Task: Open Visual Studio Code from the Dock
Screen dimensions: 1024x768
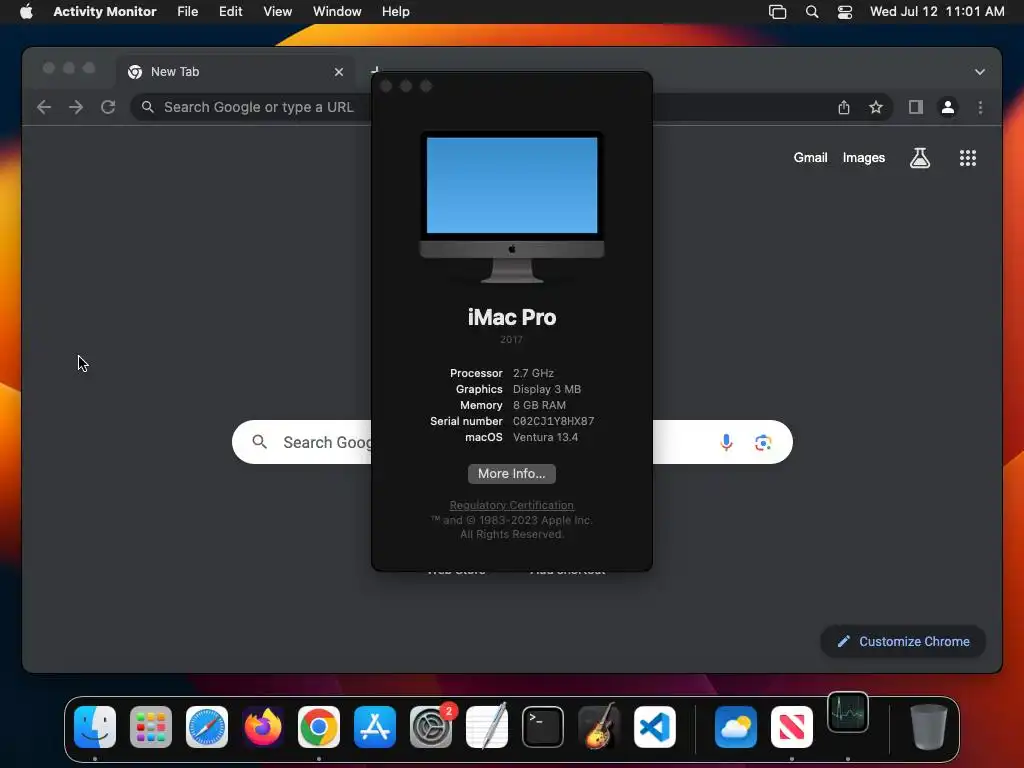Action: [654, 727]
